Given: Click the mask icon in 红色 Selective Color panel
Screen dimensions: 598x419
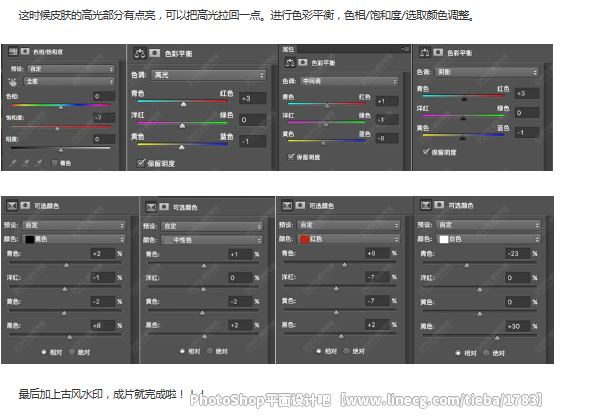Looking at the screenshot, I should (301, 206).
